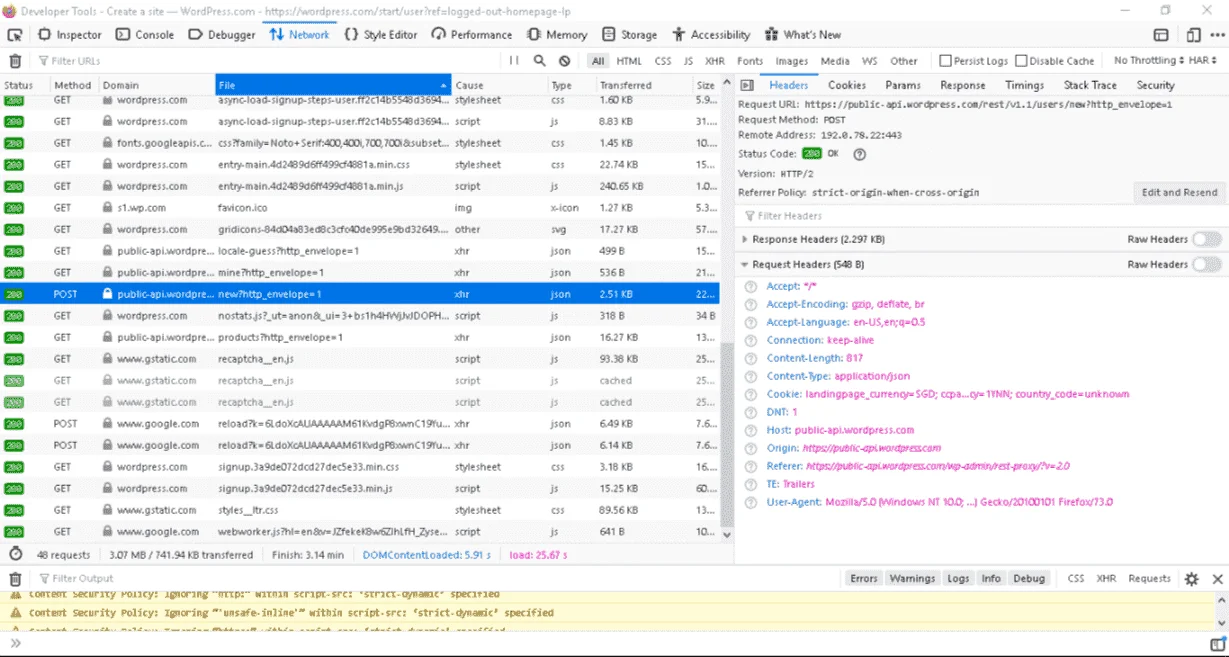Toggle Raw Headers for Response Headers
Image resolution: width=1229 pixels, height=657 pixels.
pyautogui.click(x=1207, y=239)
